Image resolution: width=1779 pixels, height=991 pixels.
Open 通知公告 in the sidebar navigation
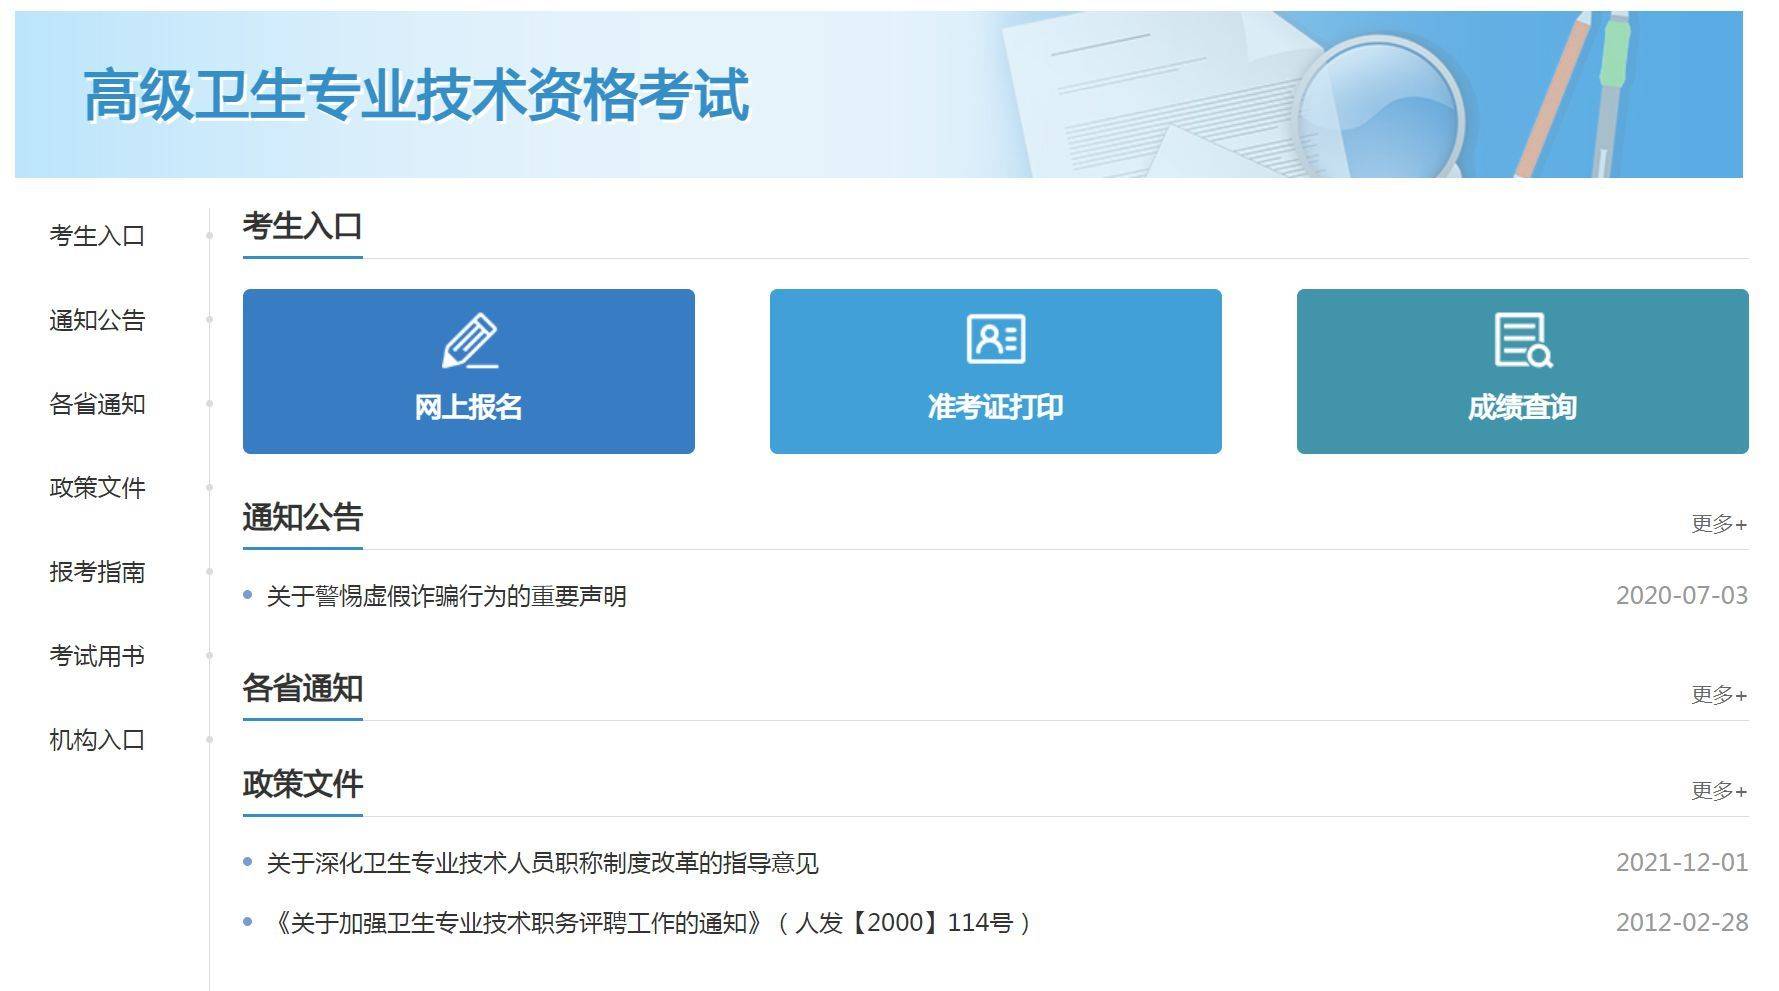96,321
